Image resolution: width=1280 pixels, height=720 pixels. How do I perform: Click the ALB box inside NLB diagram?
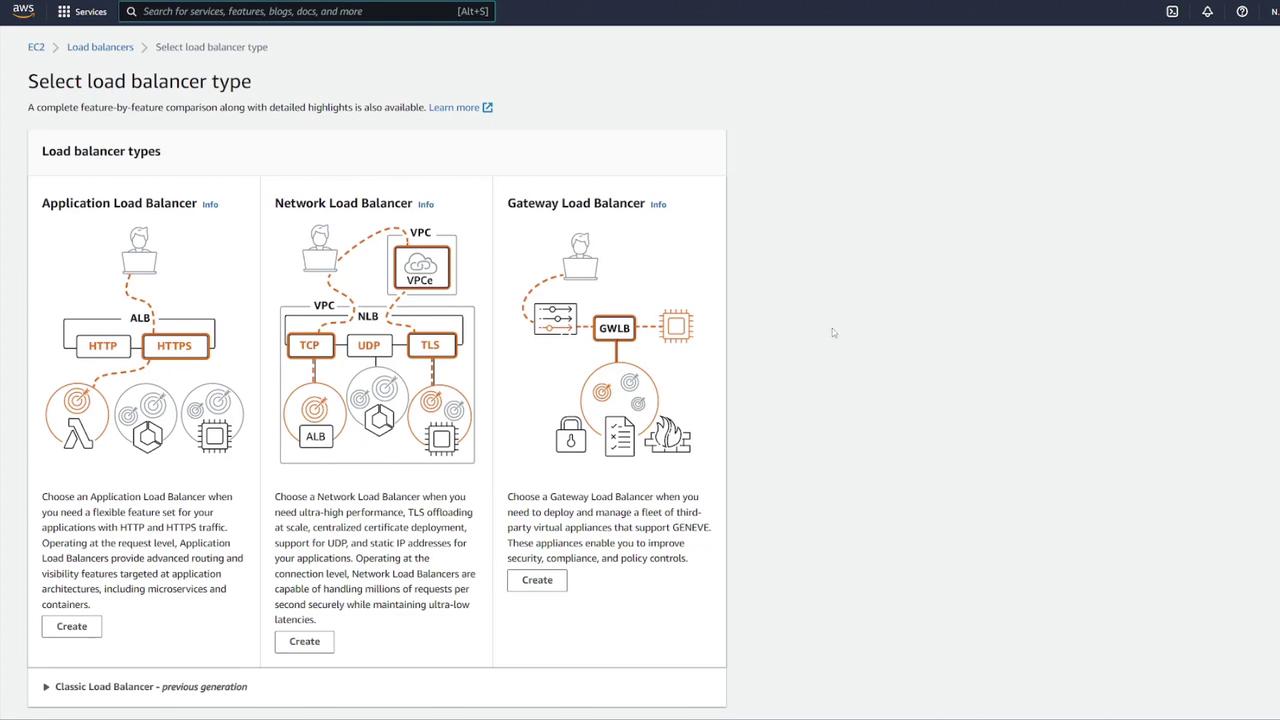[x=315, y=436]
